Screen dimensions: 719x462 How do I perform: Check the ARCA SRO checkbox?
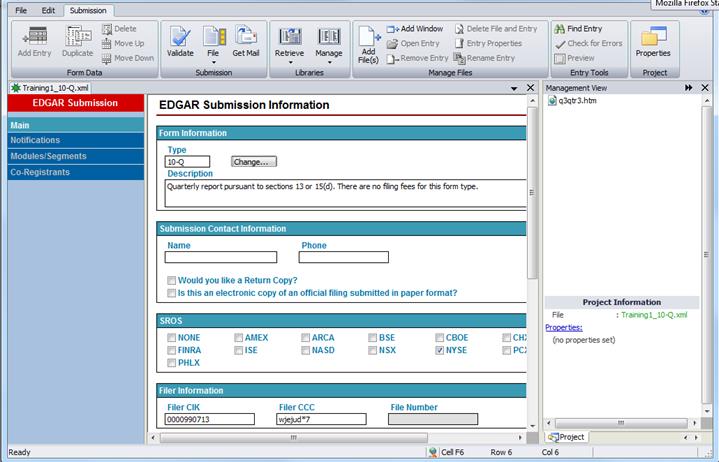click(x=305, y=337)
